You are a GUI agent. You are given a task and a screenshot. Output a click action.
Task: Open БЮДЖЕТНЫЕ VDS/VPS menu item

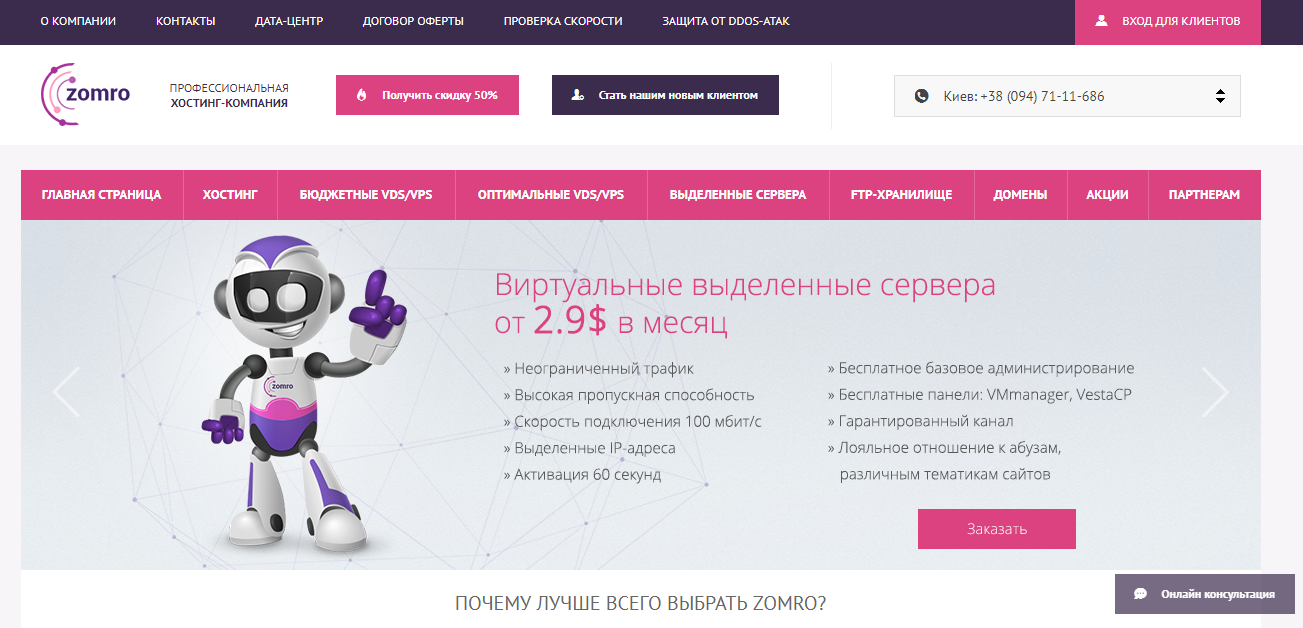tap(366, 195)
